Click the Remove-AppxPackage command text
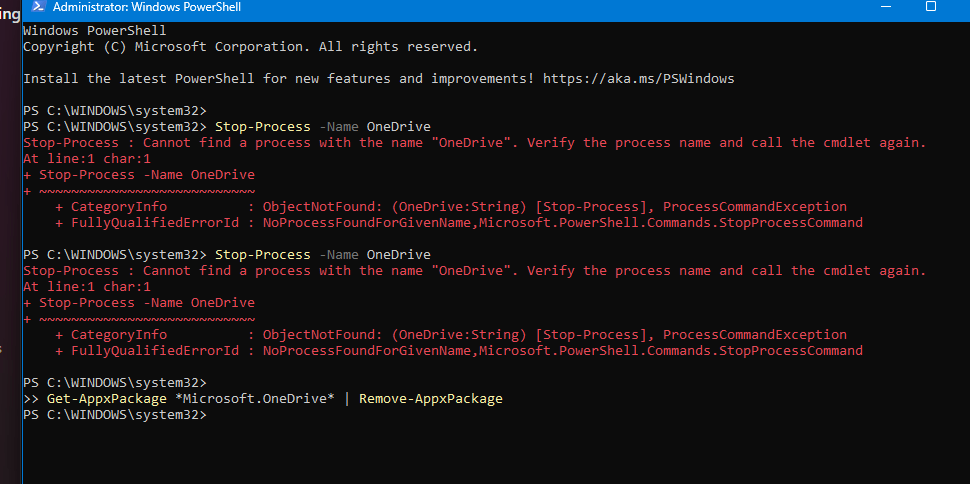Viewport: 970px width, 484px height. pos(431,399)
